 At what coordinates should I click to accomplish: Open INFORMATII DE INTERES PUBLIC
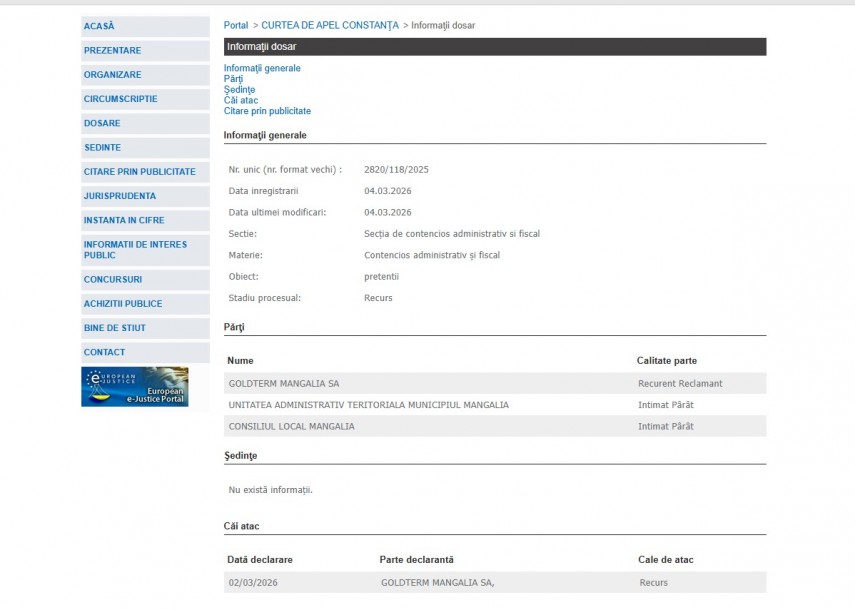pos(135,250)
